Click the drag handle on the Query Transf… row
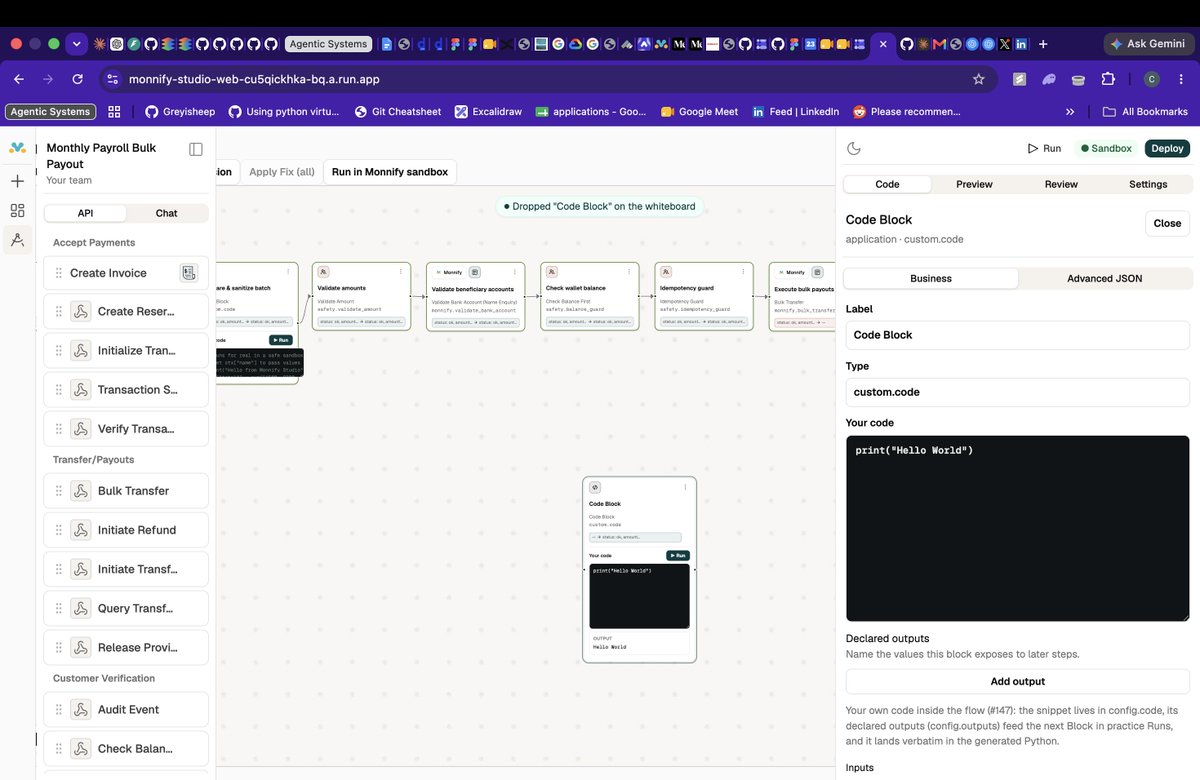This screenshot has height=780, width=1200. [59, 608]
